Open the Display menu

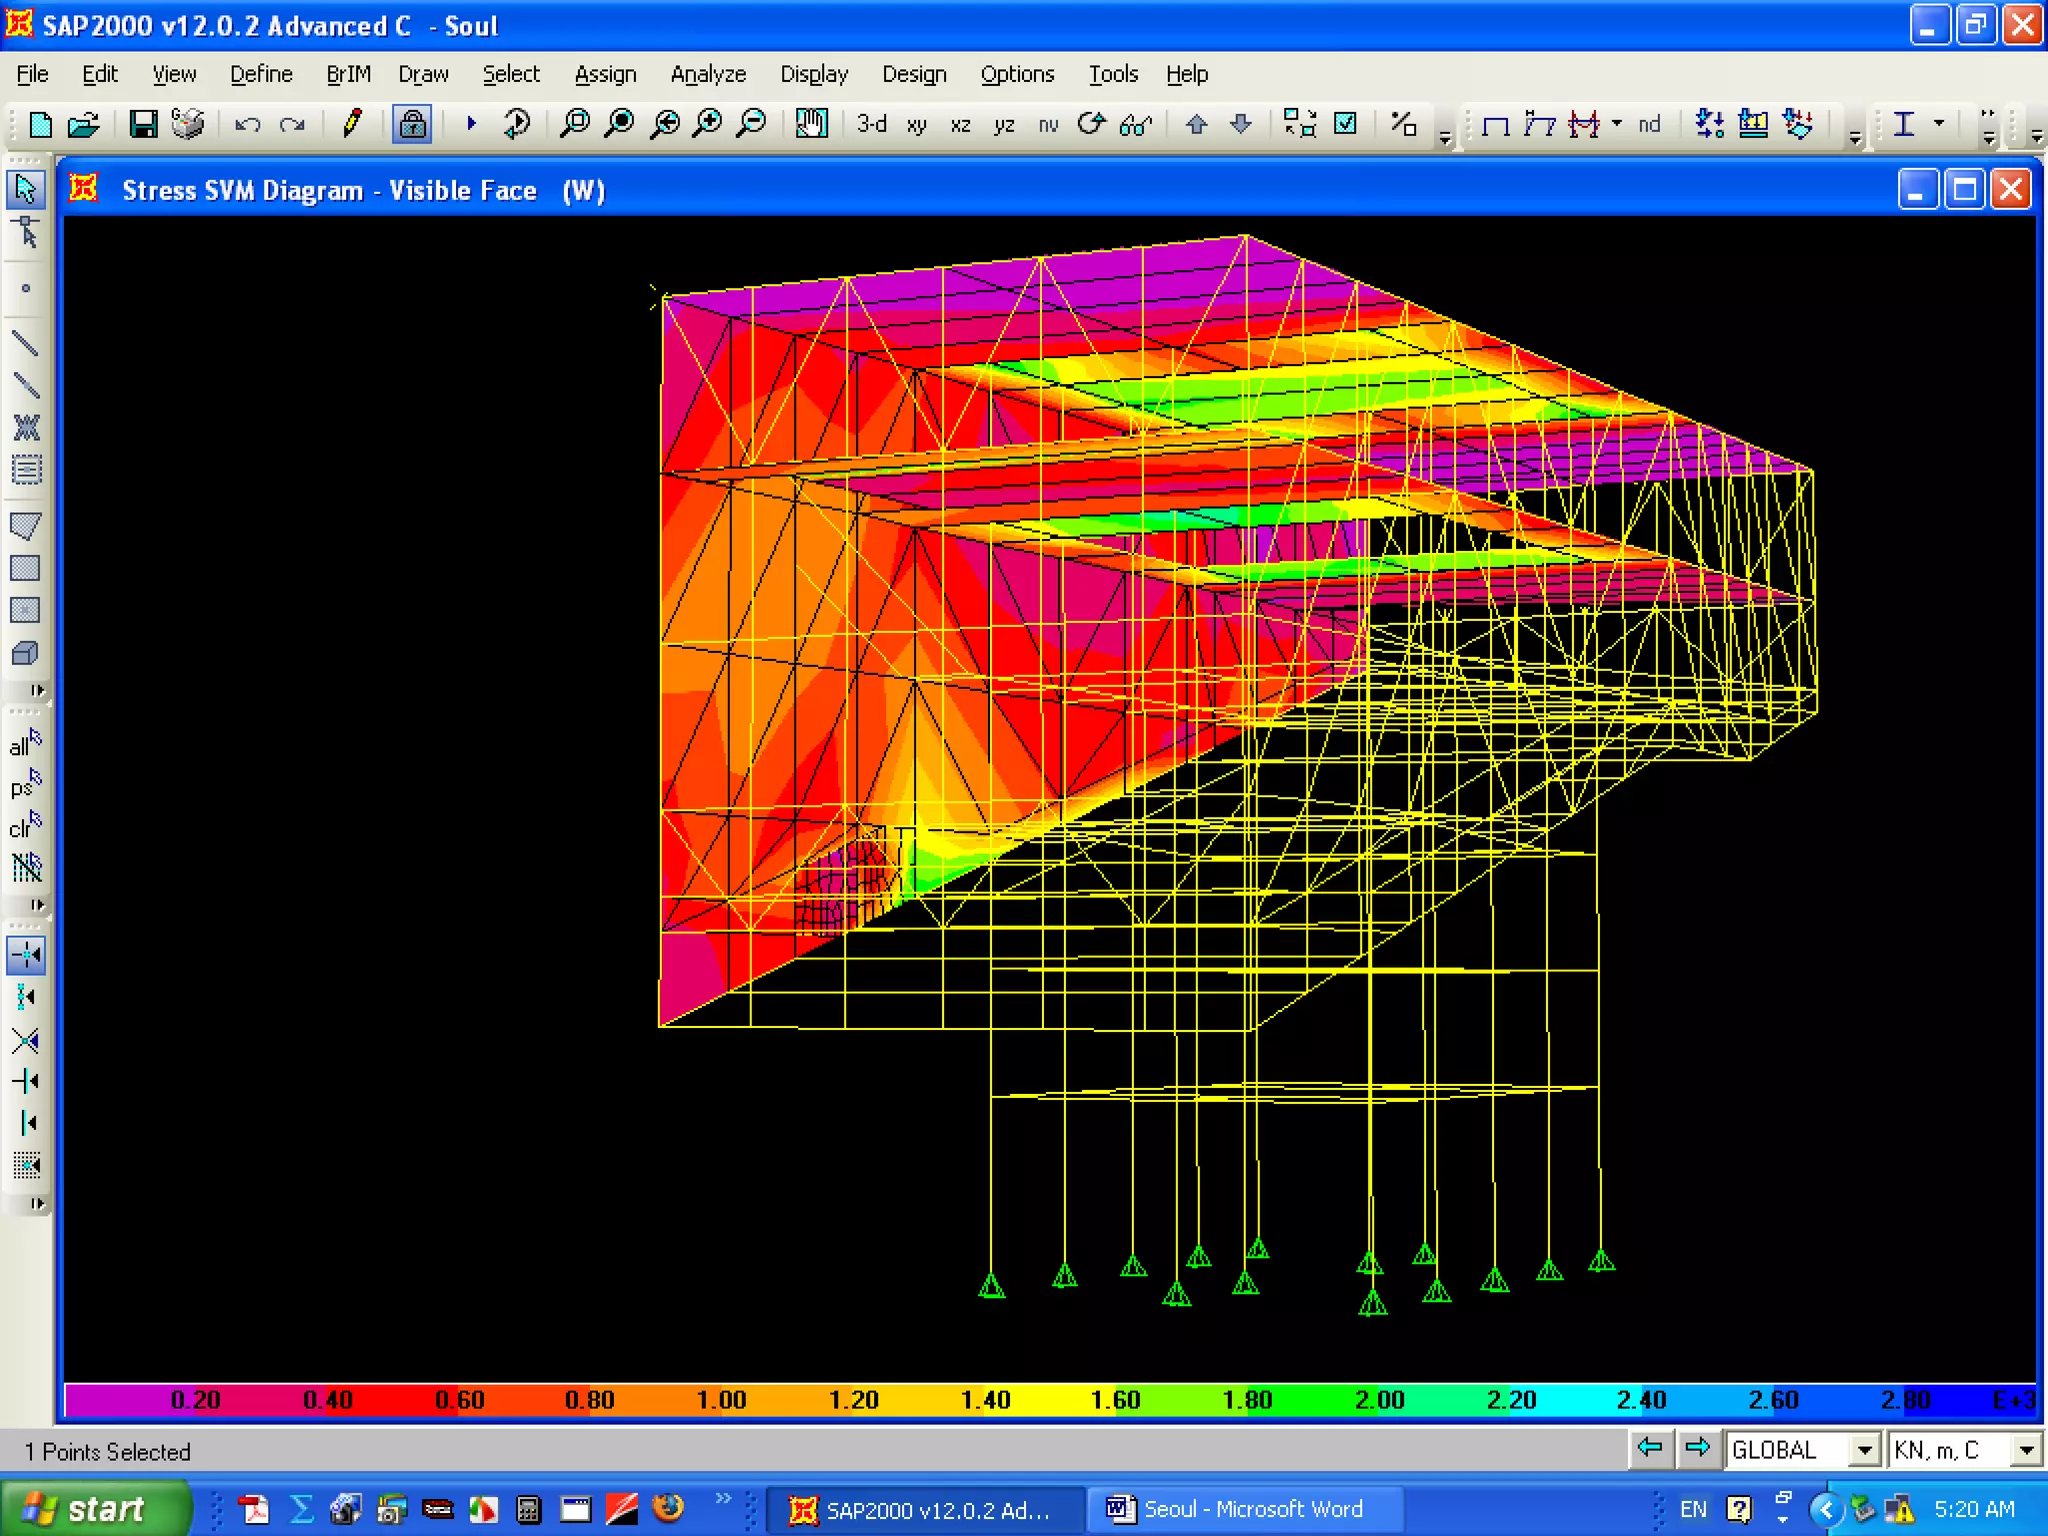pyautogui.click(x=813, y=74)
